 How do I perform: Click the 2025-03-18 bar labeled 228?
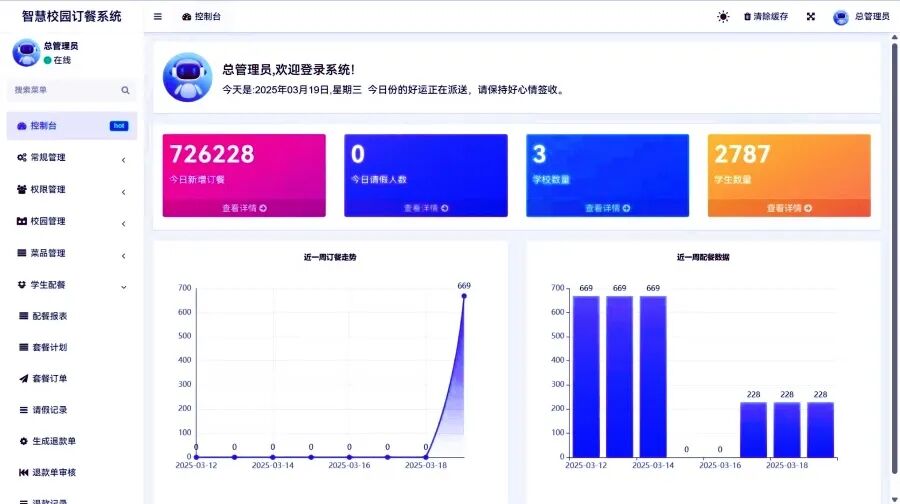pyautogui.click(x=787, y=429)
